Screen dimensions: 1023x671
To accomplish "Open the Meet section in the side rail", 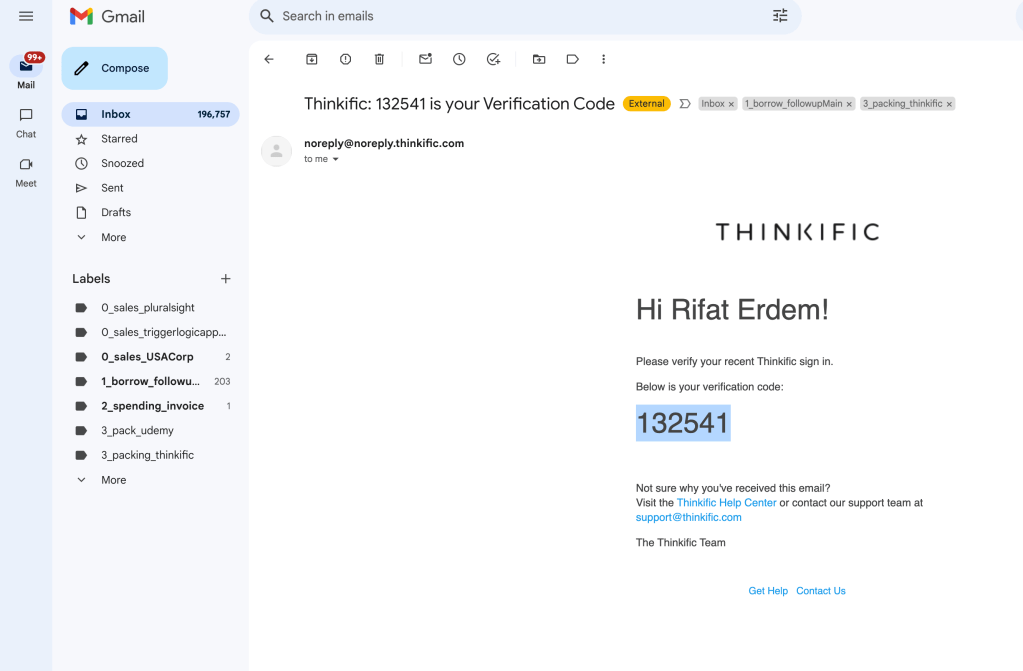I will (26, 172).
